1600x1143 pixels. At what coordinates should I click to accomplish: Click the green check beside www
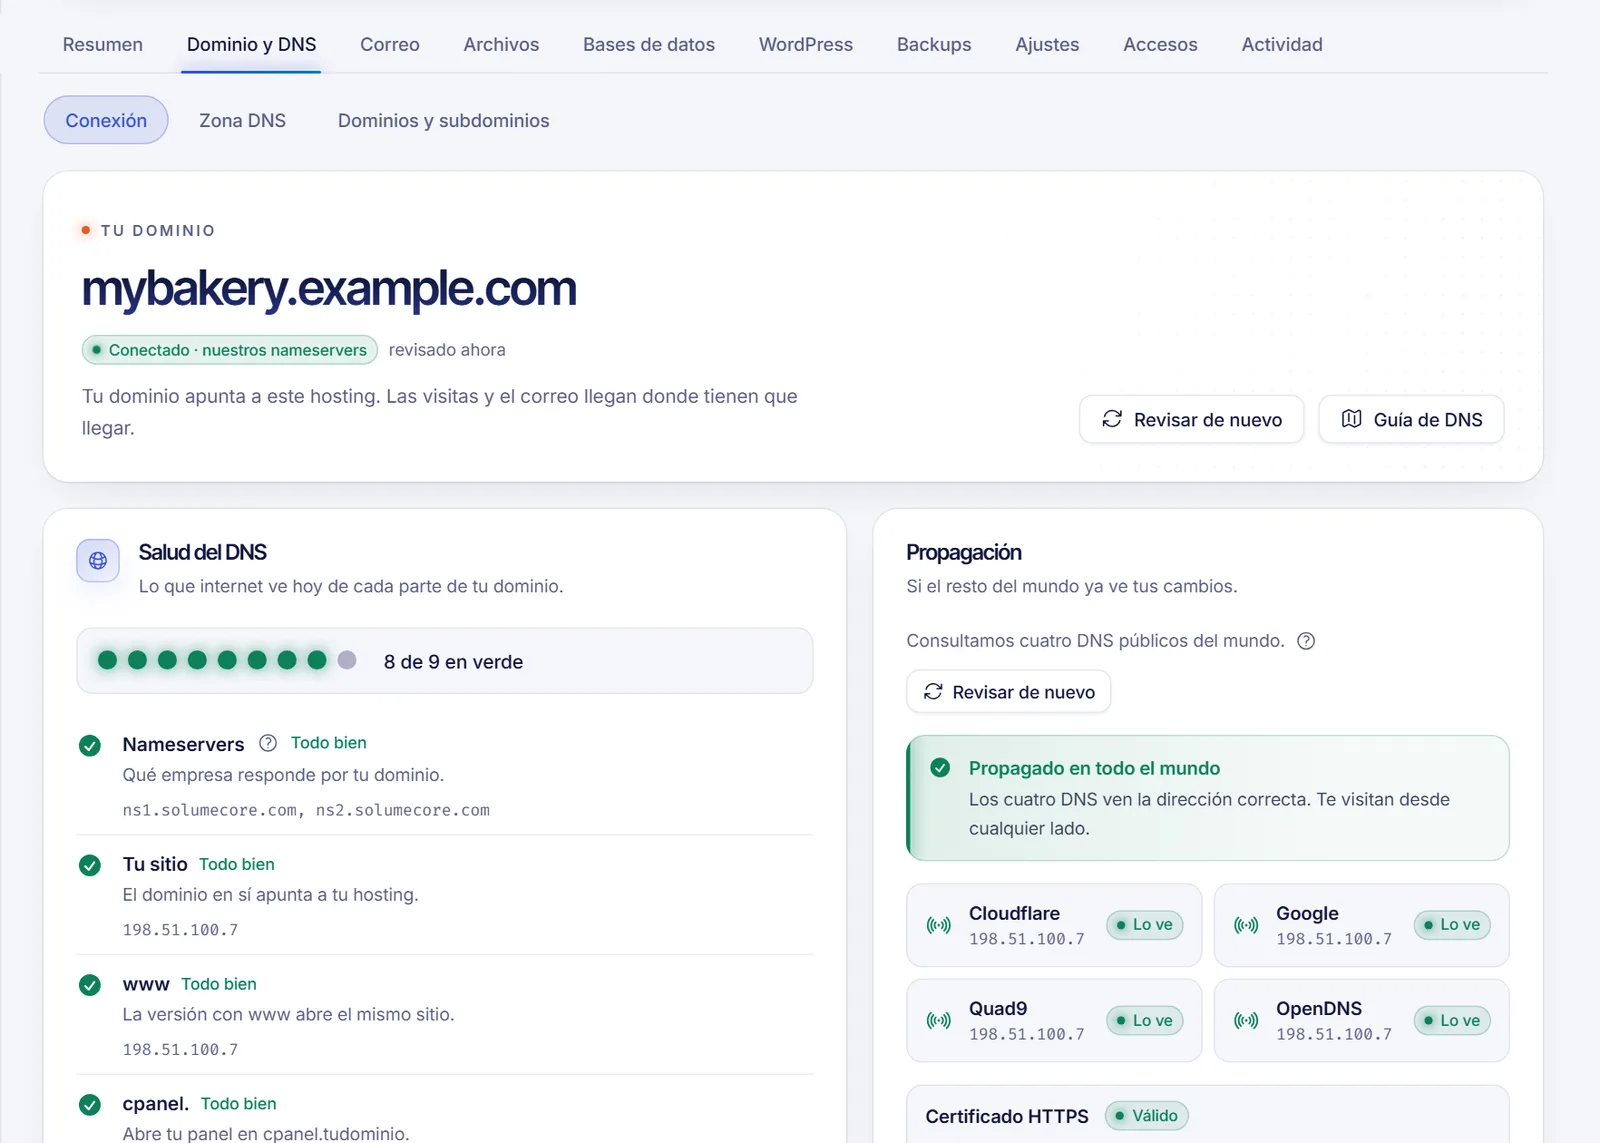point(90,985)
